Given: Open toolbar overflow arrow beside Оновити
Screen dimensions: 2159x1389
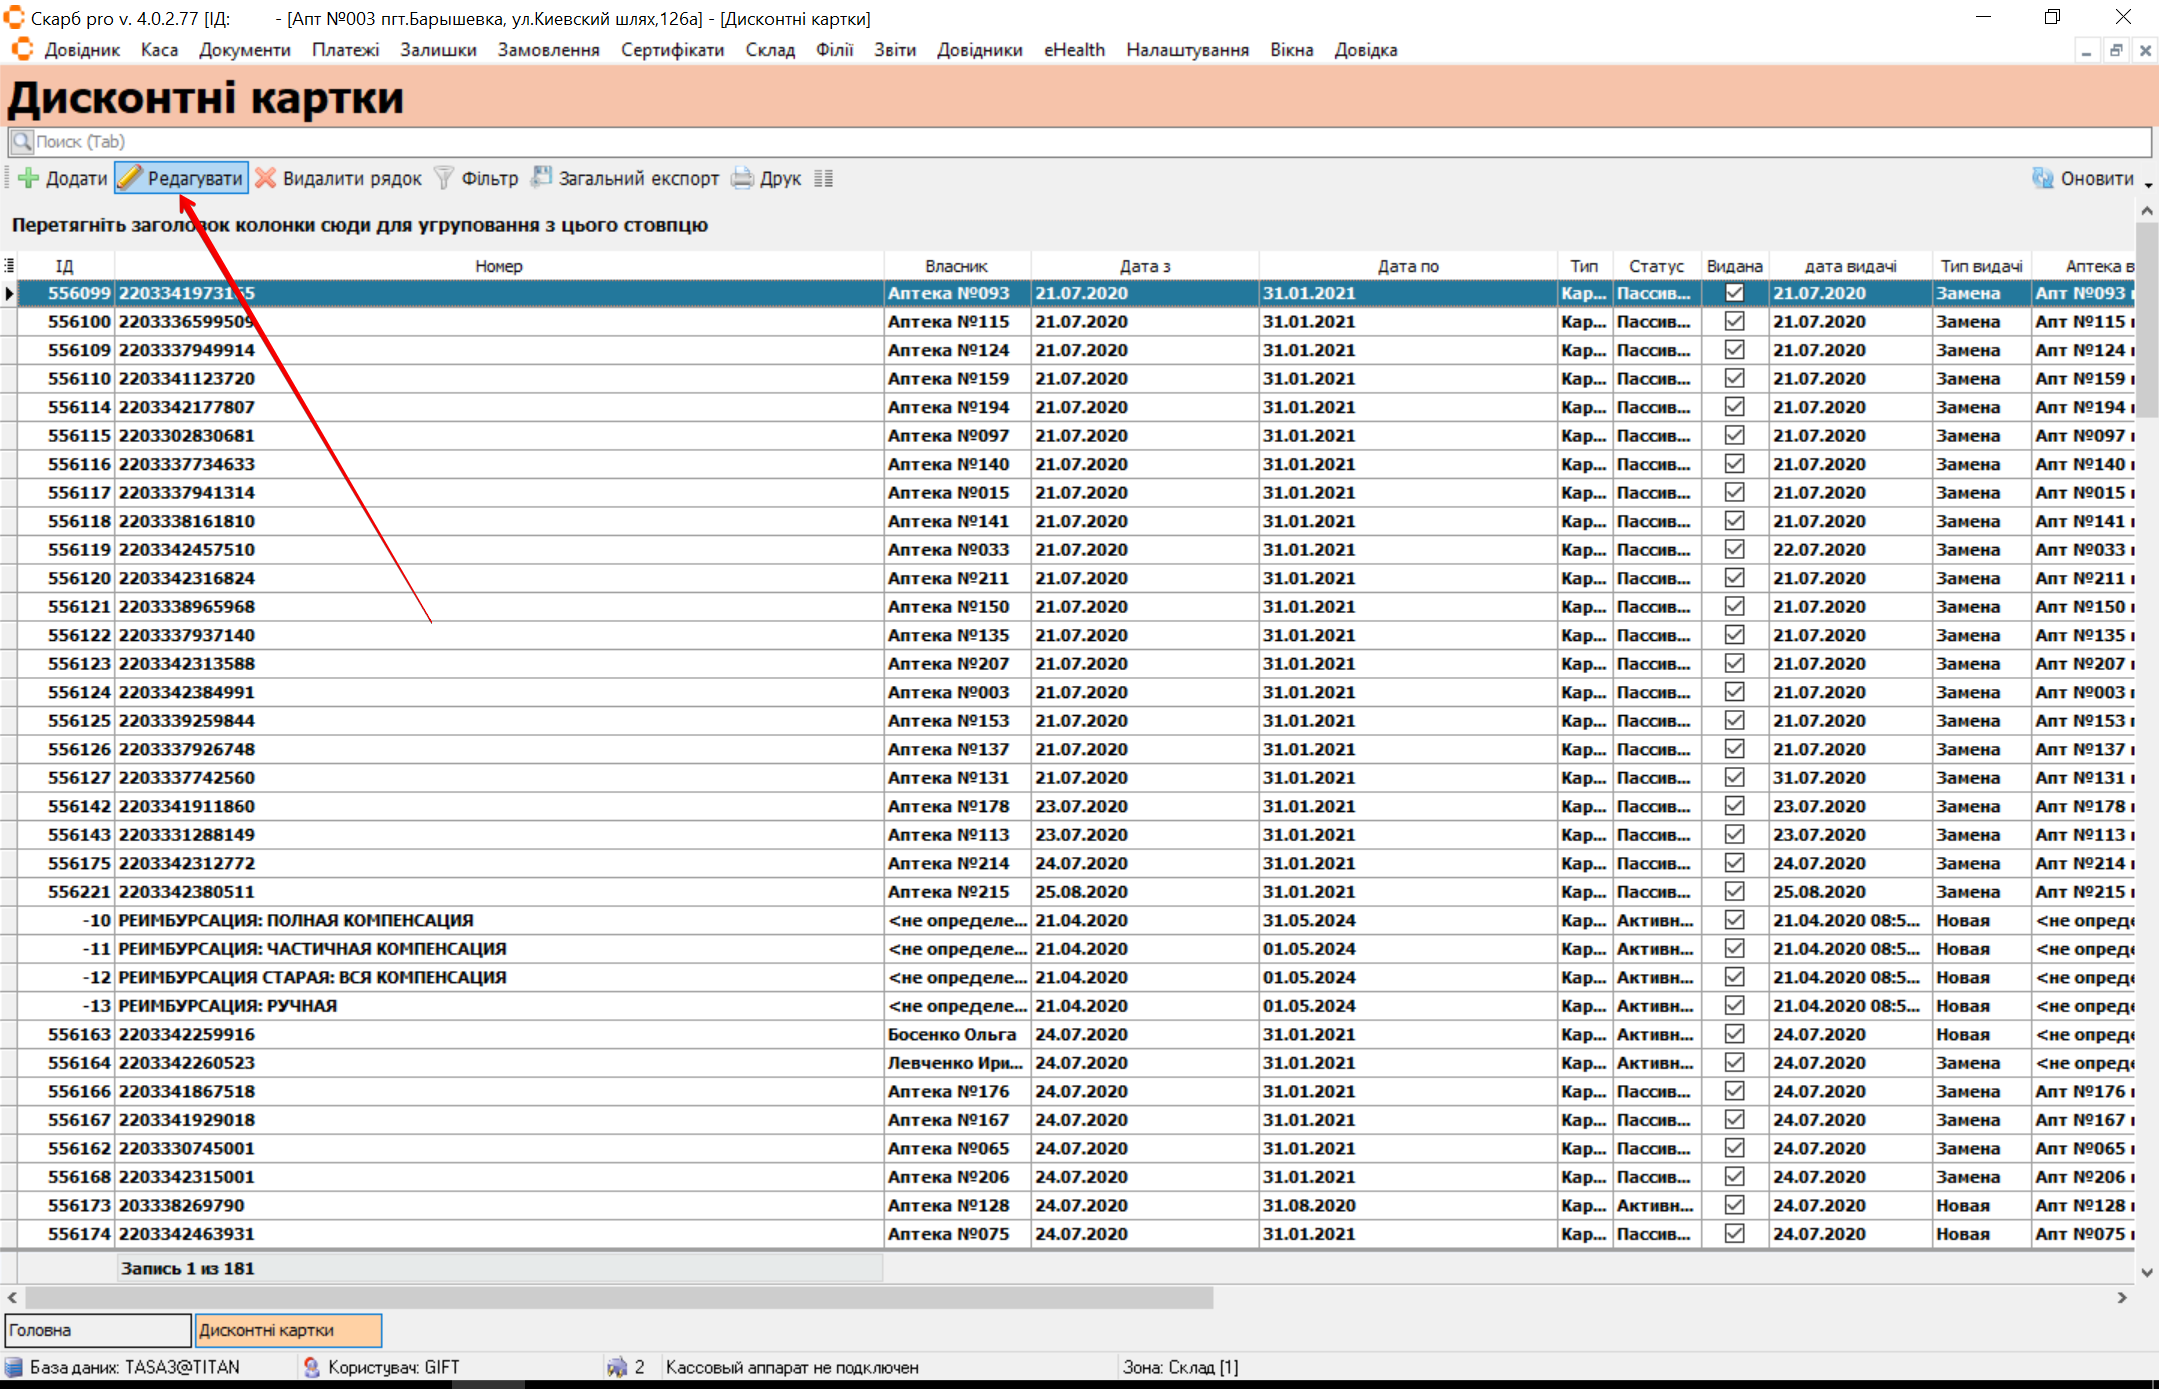Looking at the screenshot, I should click(x=2148, y=185).
